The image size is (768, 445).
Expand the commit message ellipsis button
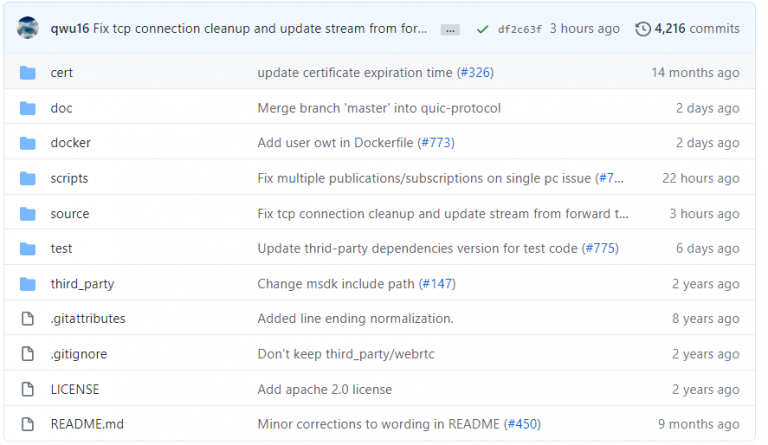pos(450,29)
